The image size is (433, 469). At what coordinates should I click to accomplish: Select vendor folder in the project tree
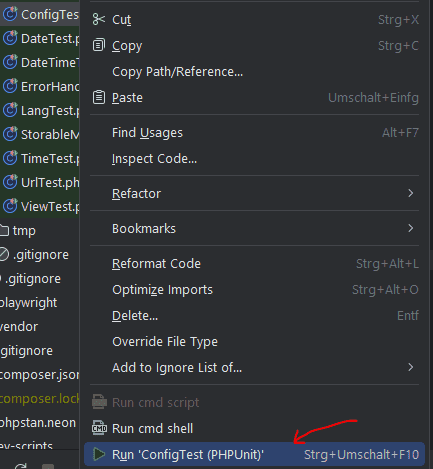click(x=40, y=326)
